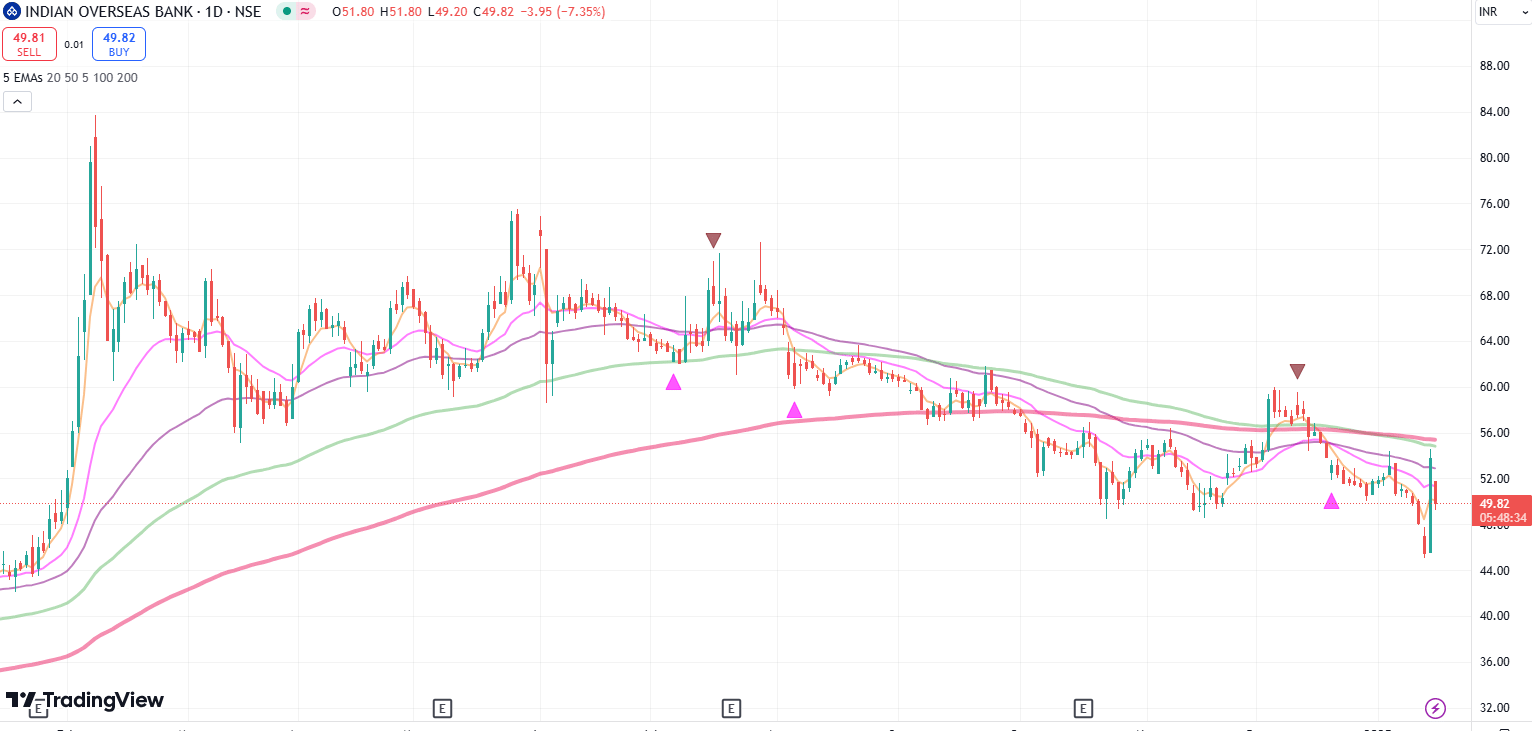Select the −3.95 (−7.35%) change value

562,12
